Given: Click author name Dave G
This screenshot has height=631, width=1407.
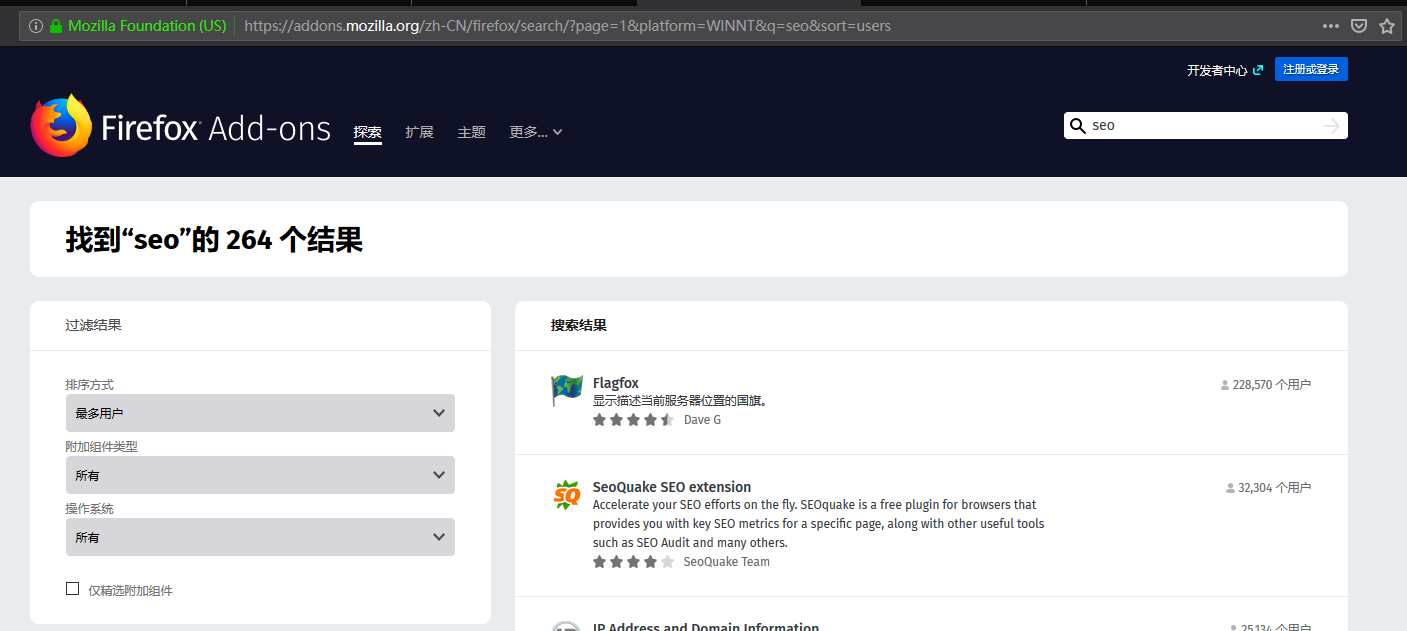Looking at the screenshot, I should 702,420.
